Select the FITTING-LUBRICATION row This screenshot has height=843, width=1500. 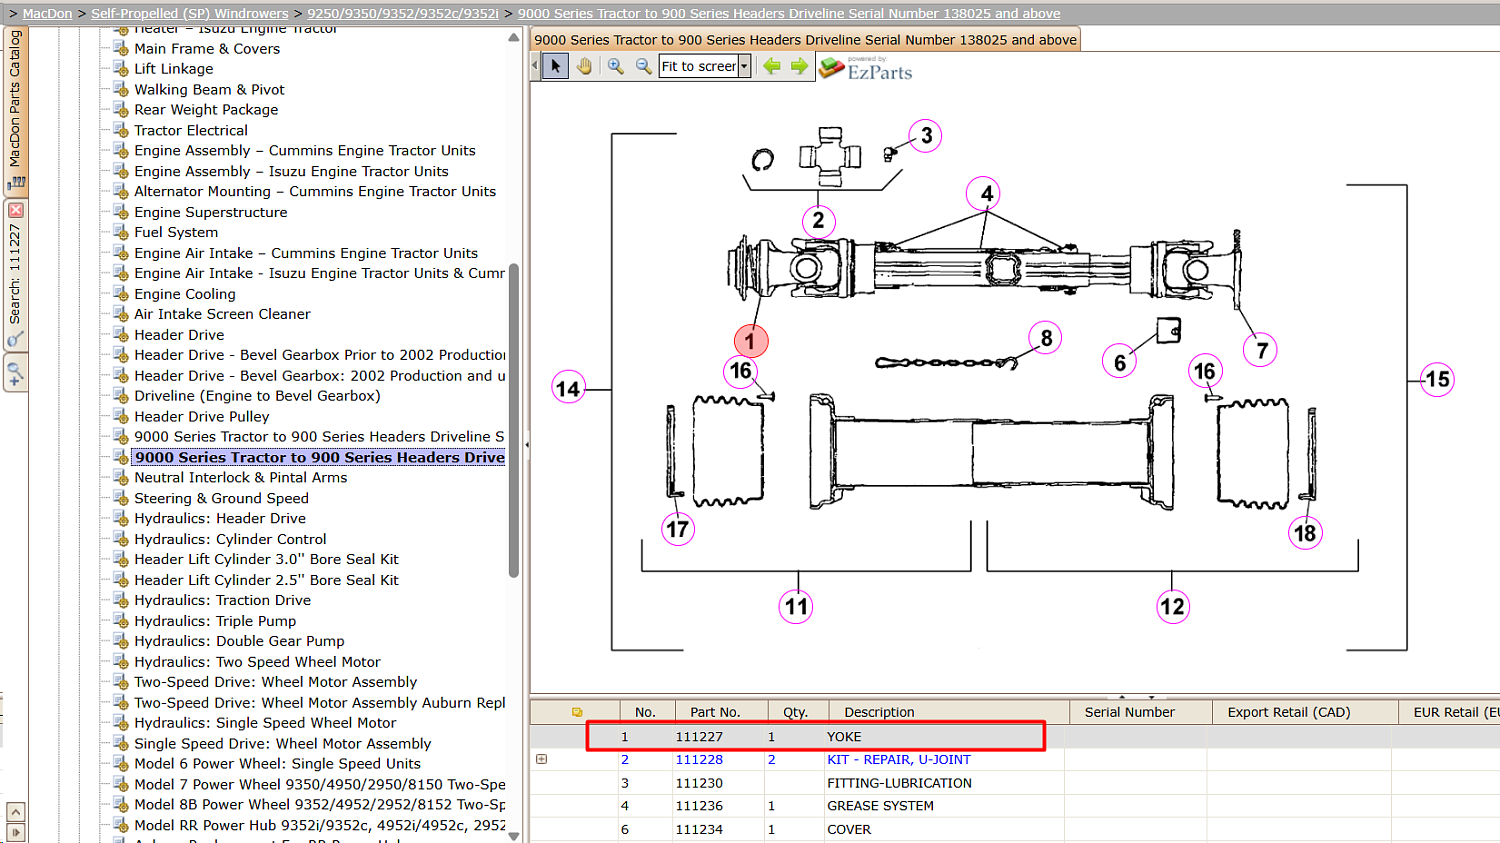pos(1015,783)
